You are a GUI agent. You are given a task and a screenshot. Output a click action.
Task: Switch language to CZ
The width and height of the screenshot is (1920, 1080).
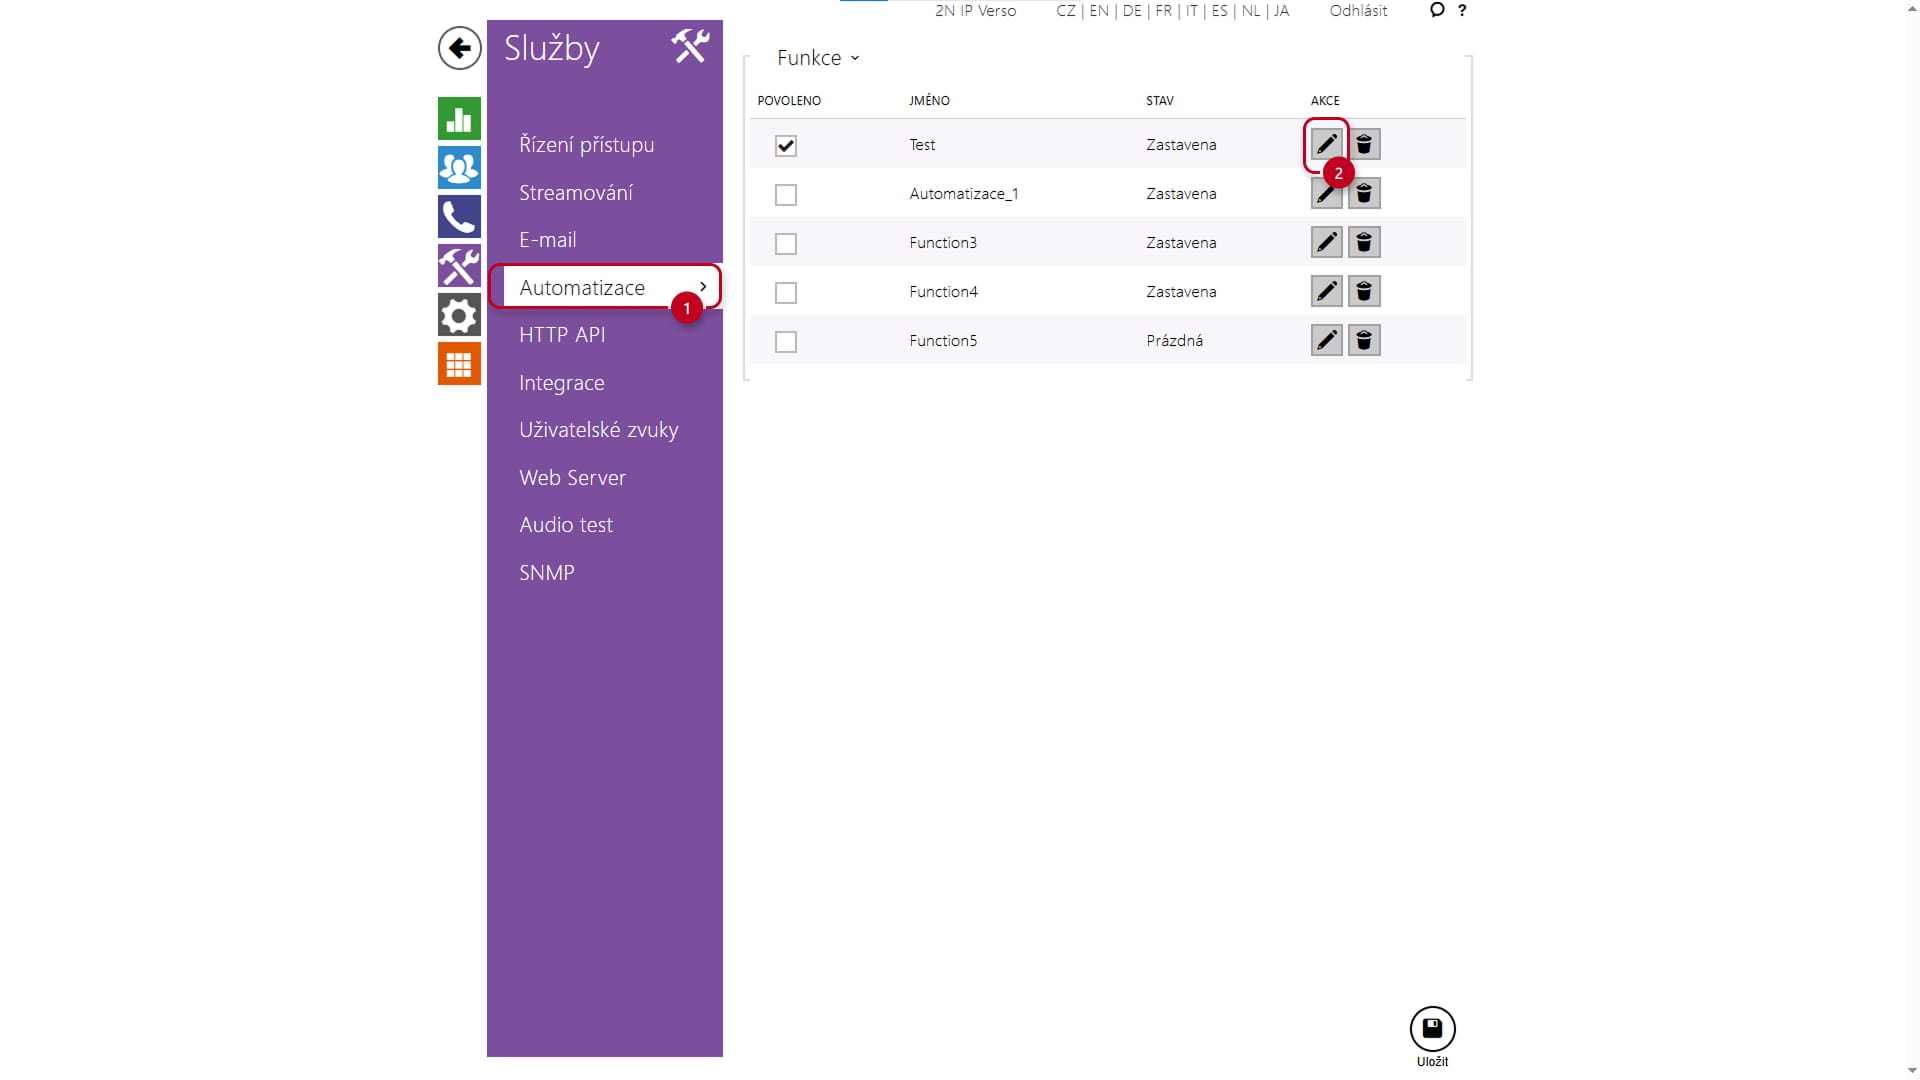pyautogui.click(x=1066, y=11)
